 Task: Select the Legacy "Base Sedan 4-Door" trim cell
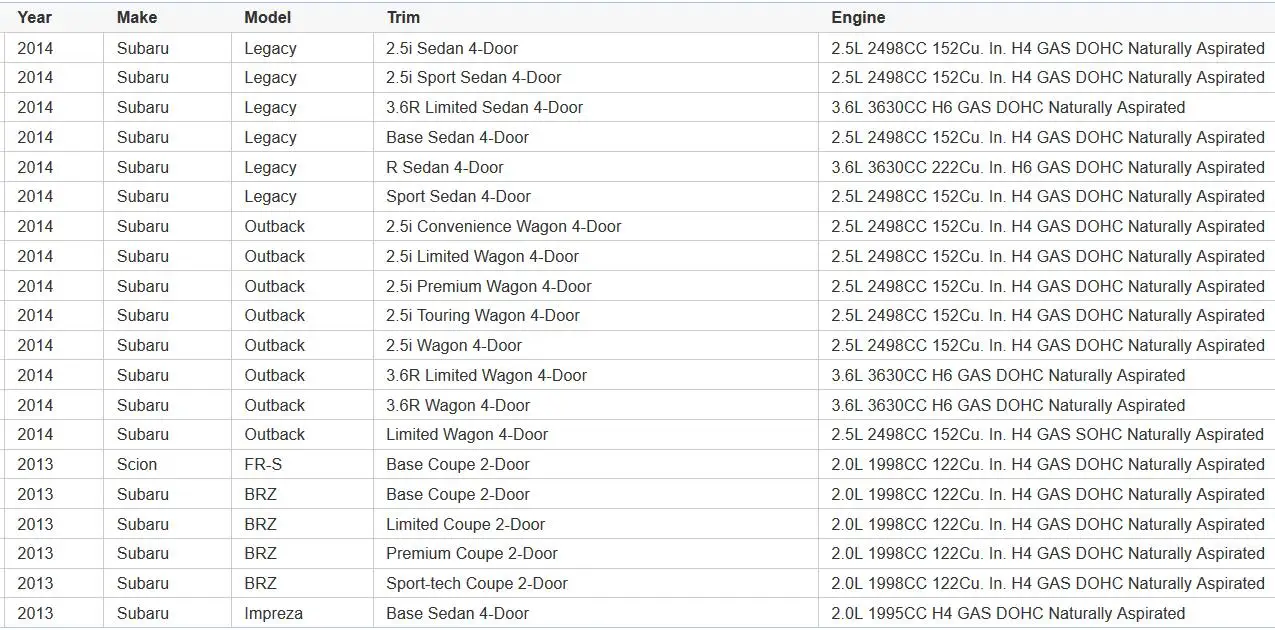point(596,137)
